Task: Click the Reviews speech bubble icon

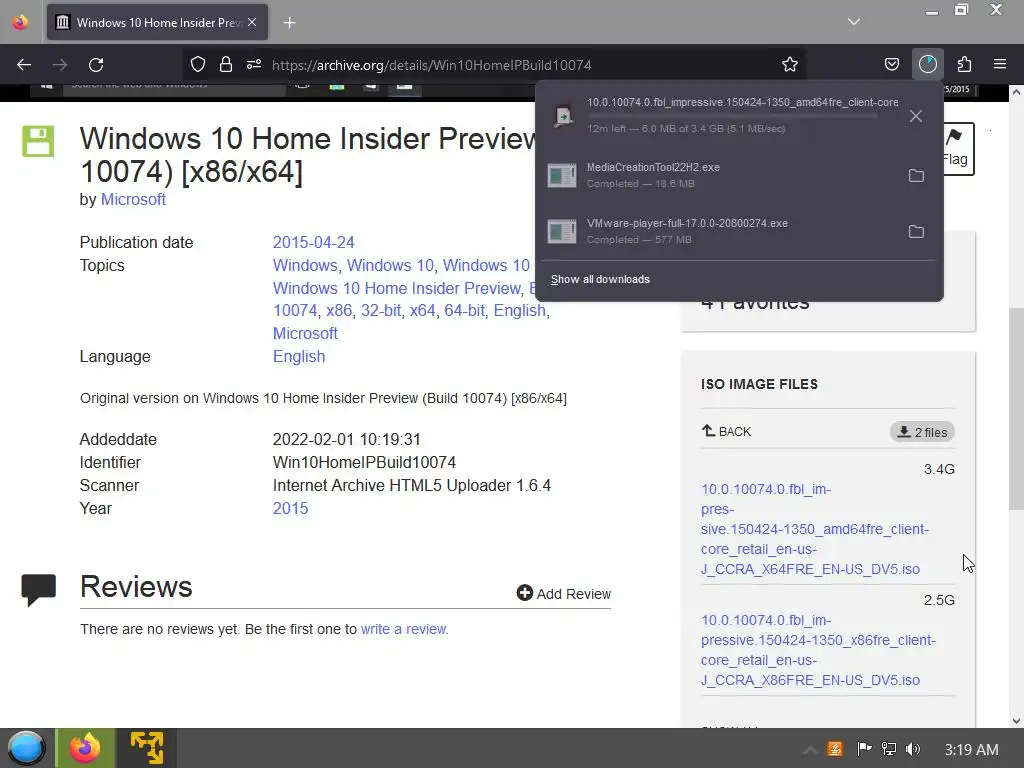Action: (x=39, y=589)
